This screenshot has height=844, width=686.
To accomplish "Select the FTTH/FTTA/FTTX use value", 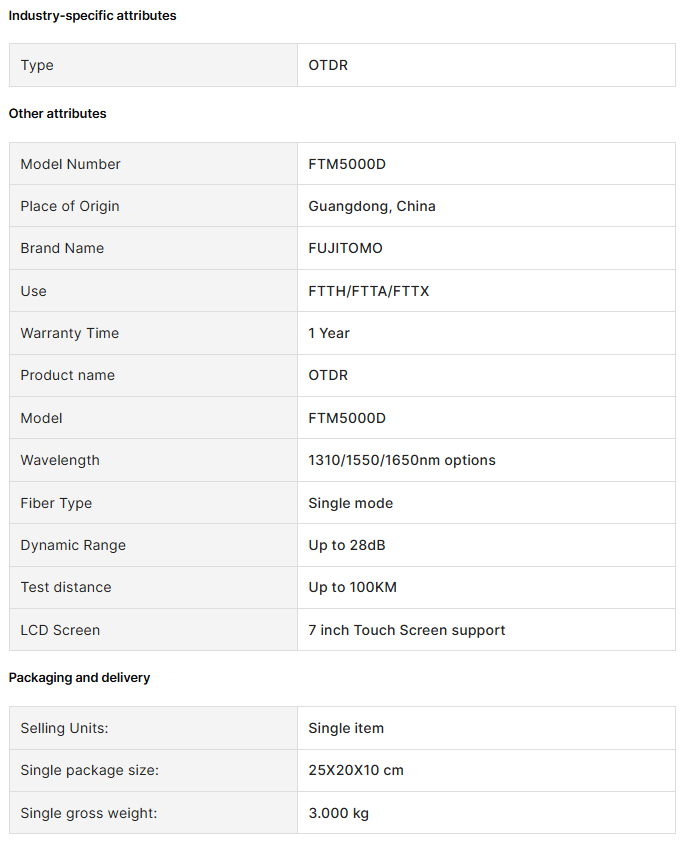I will coord(368,291).
